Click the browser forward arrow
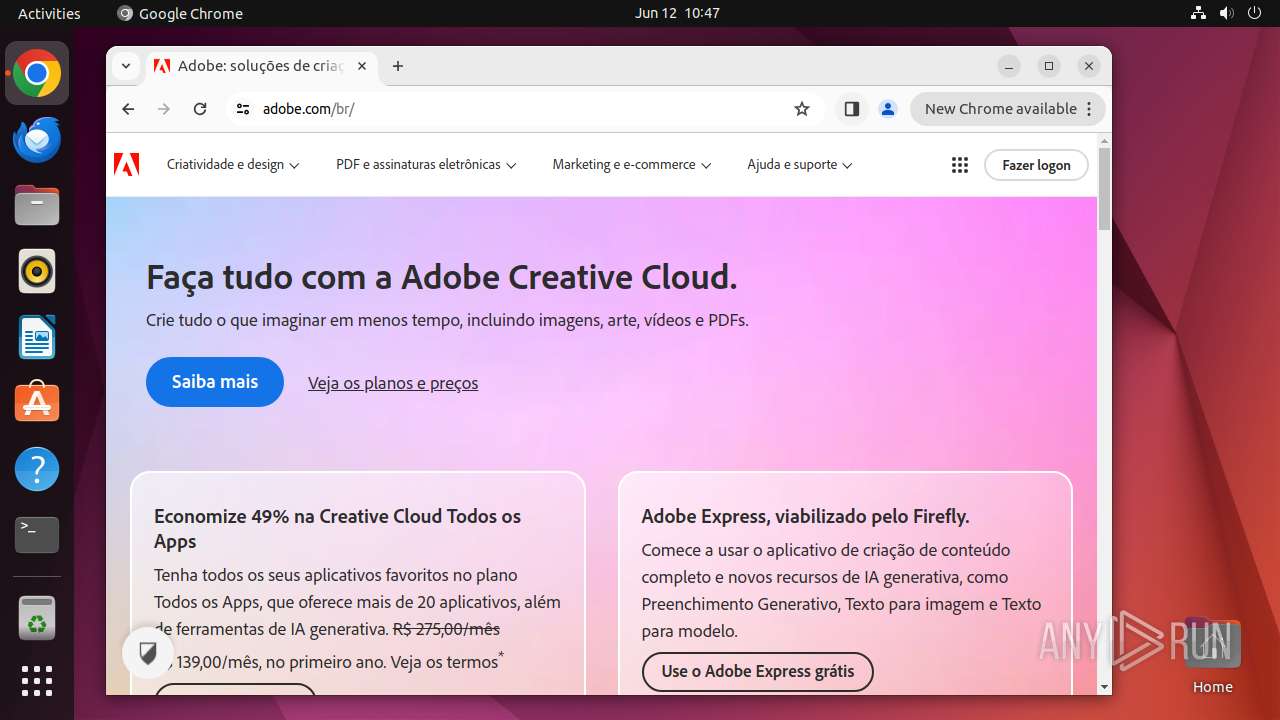1280x720 pixels. pyautogui.click(x=164, y=109)
